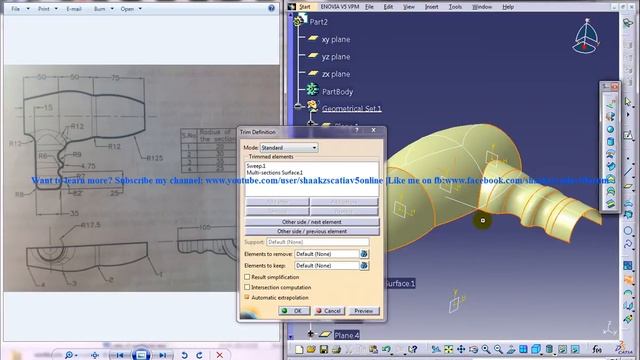Viewport: 640px width, 360px height.
Task: Click the Rotate view icon
Action: point(473,349)
